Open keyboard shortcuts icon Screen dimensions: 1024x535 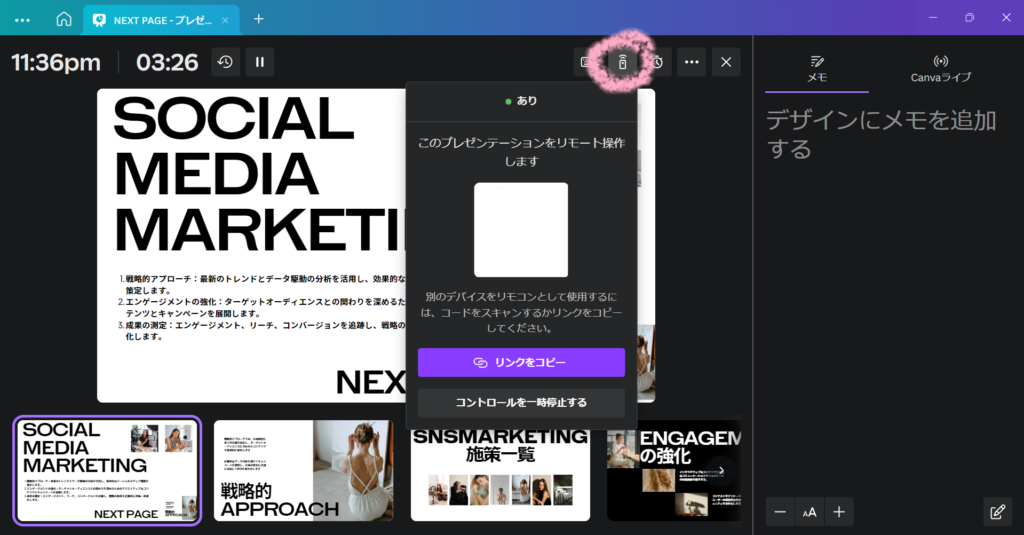click(x=587, y=62)
